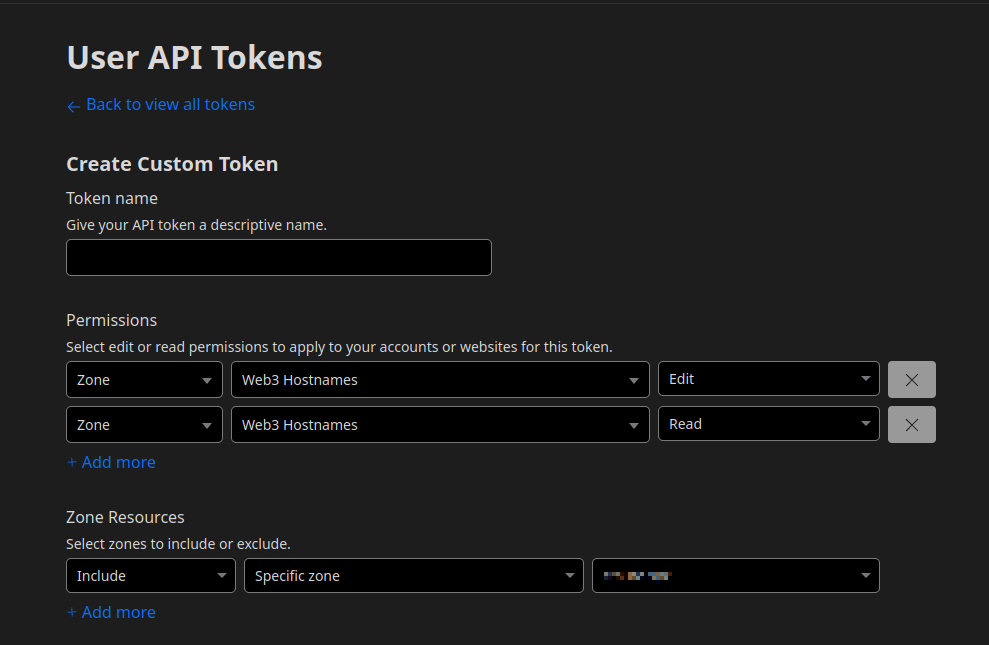Open the "Include" dropdown in Zone Resources

(150, 575)
